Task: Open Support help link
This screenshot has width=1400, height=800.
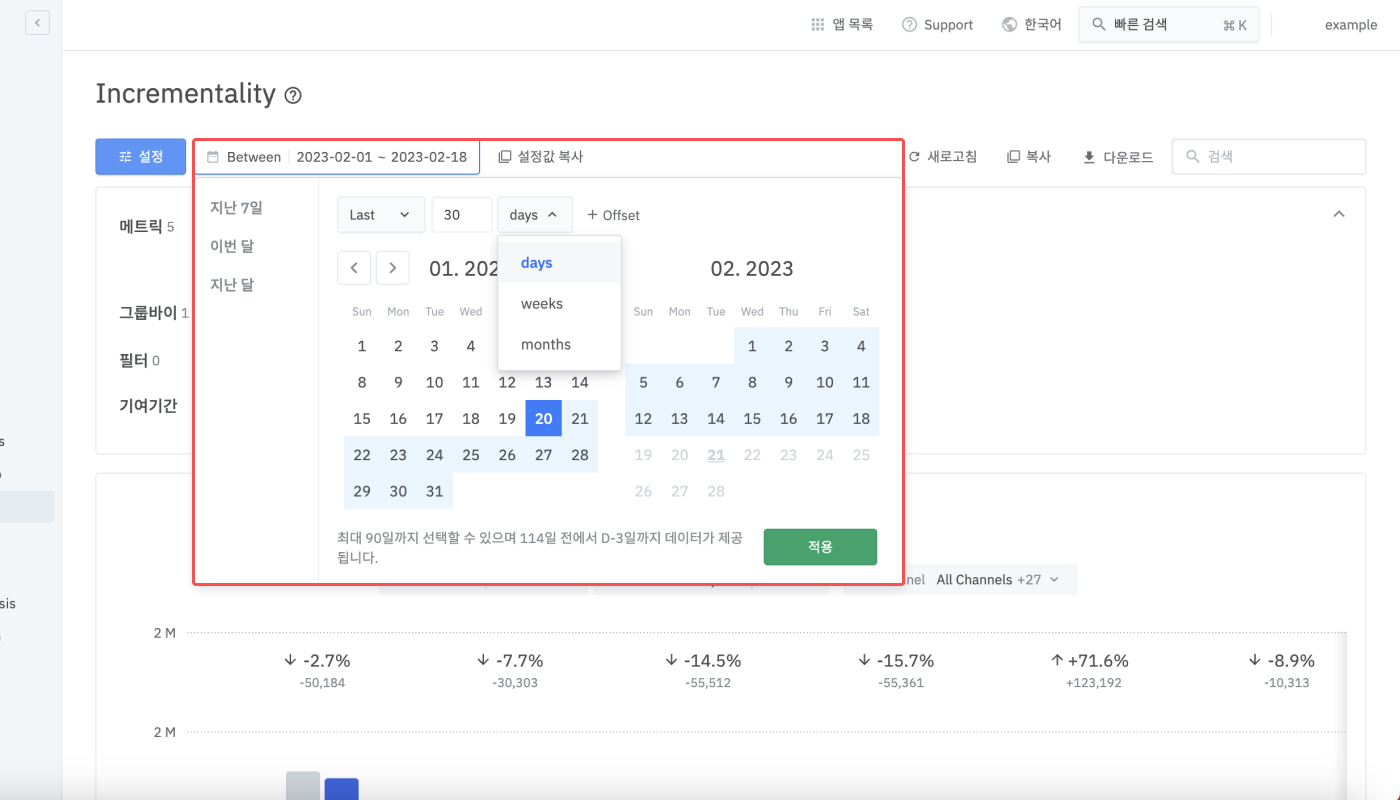Action: coord(937,25)
